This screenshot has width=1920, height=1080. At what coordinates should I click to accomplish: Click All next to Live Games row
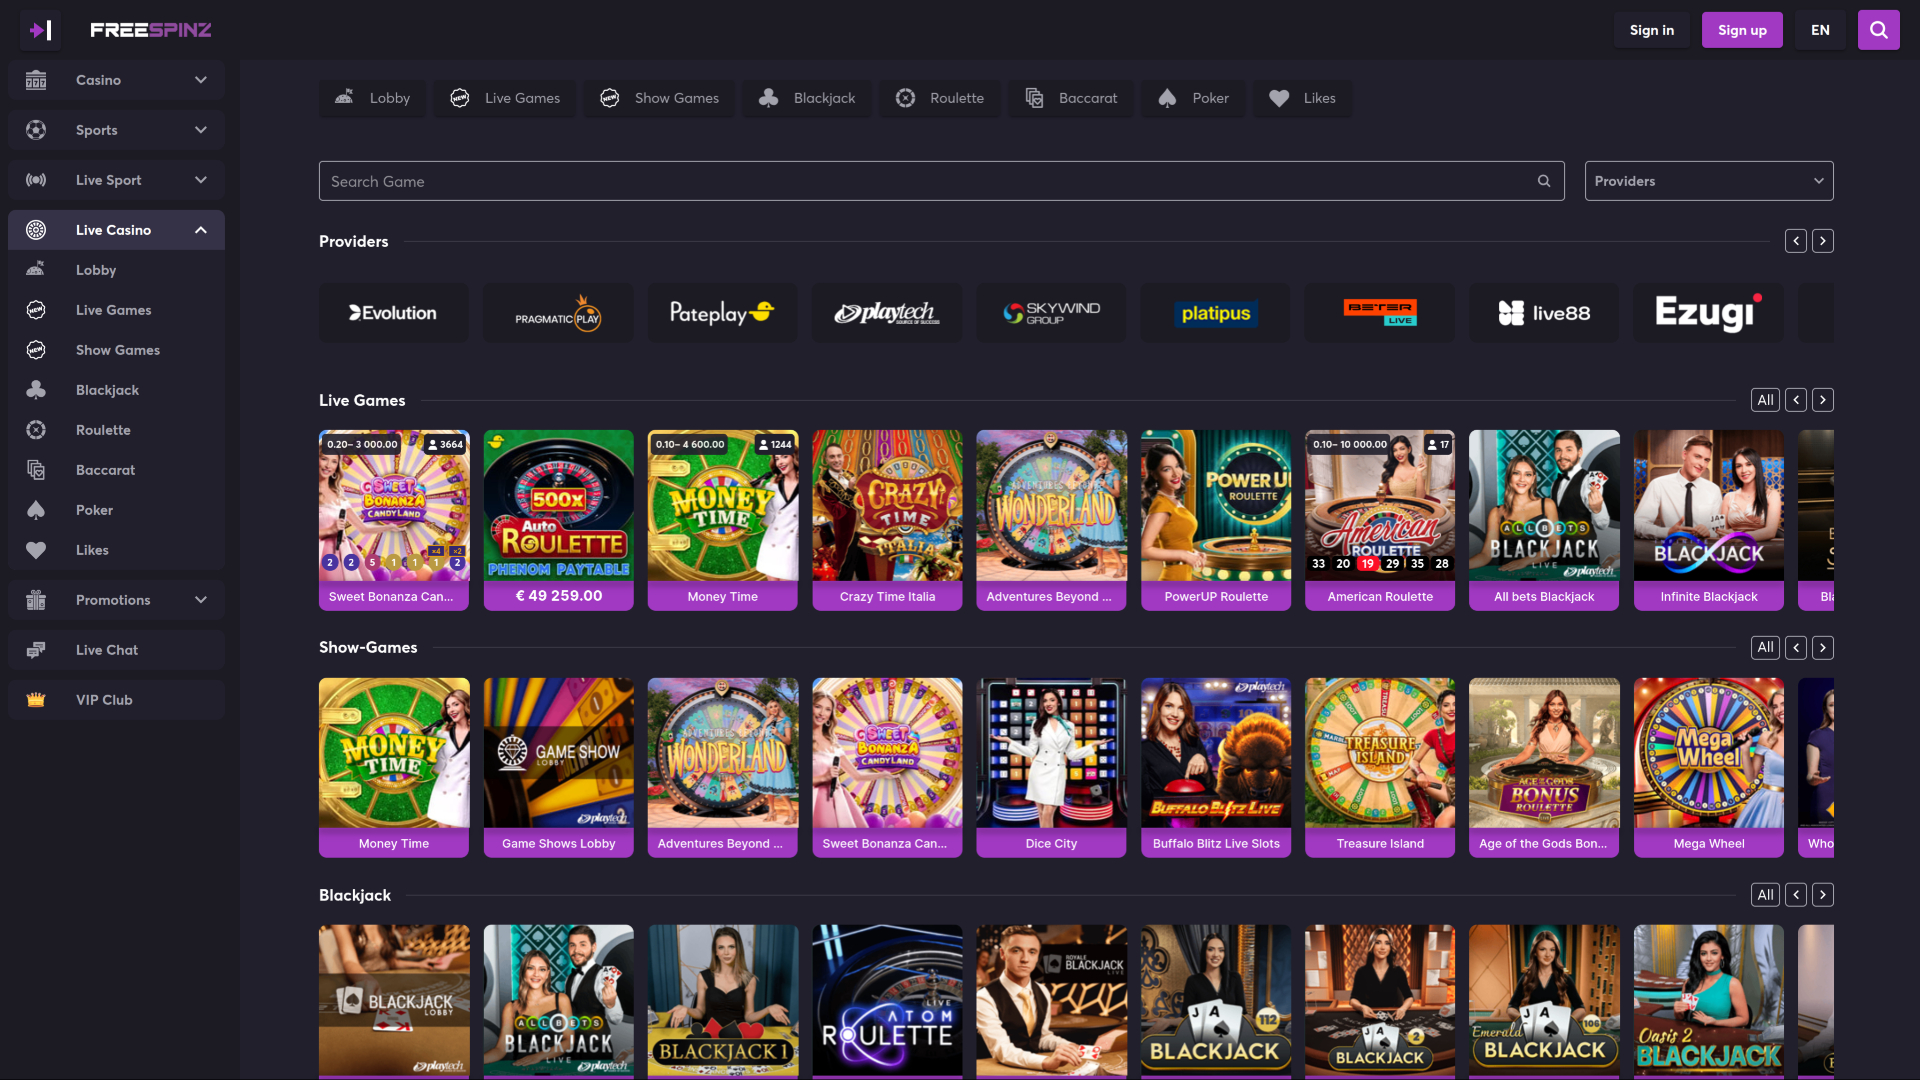click(1764, 399)
